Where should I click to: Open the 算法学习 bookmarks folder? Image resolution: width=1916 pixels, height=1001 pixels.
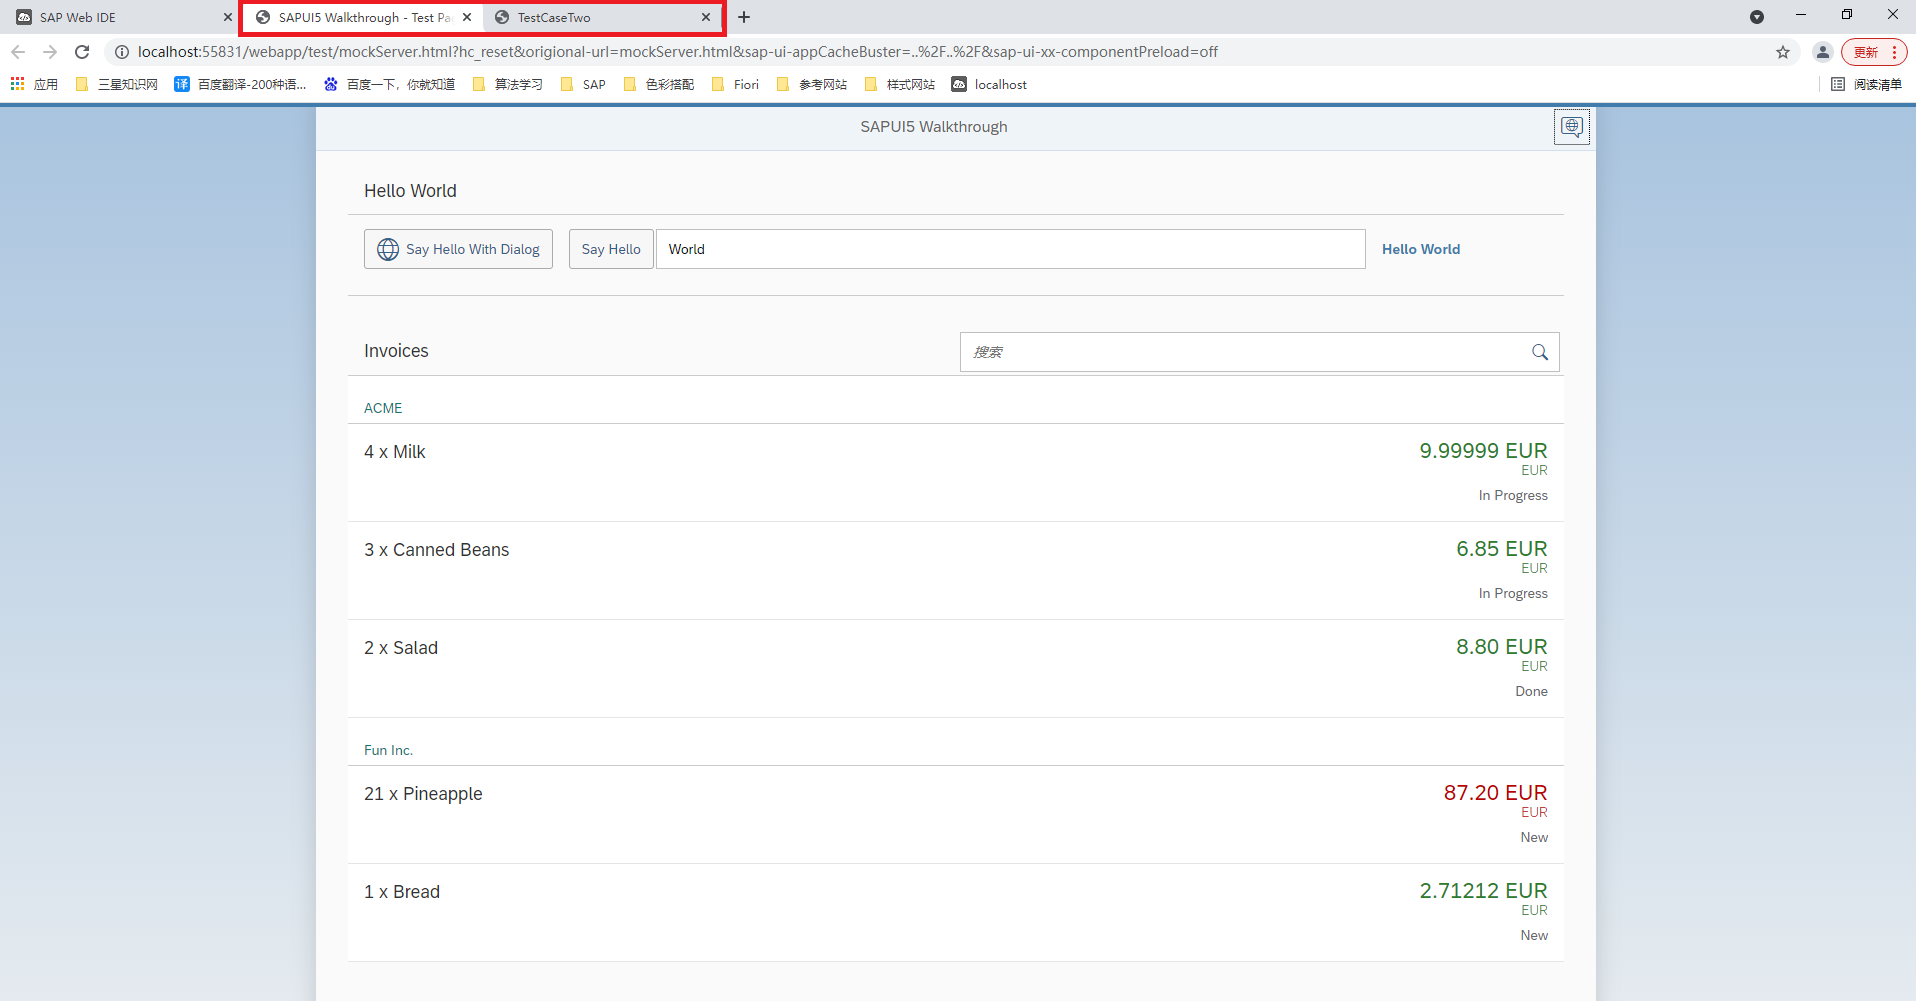[x=507, y=85]
